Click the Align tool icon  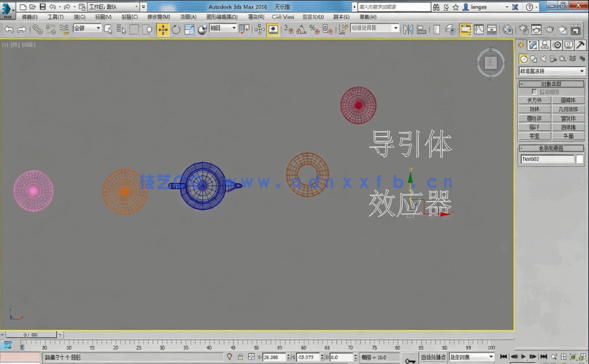(422, 30)
